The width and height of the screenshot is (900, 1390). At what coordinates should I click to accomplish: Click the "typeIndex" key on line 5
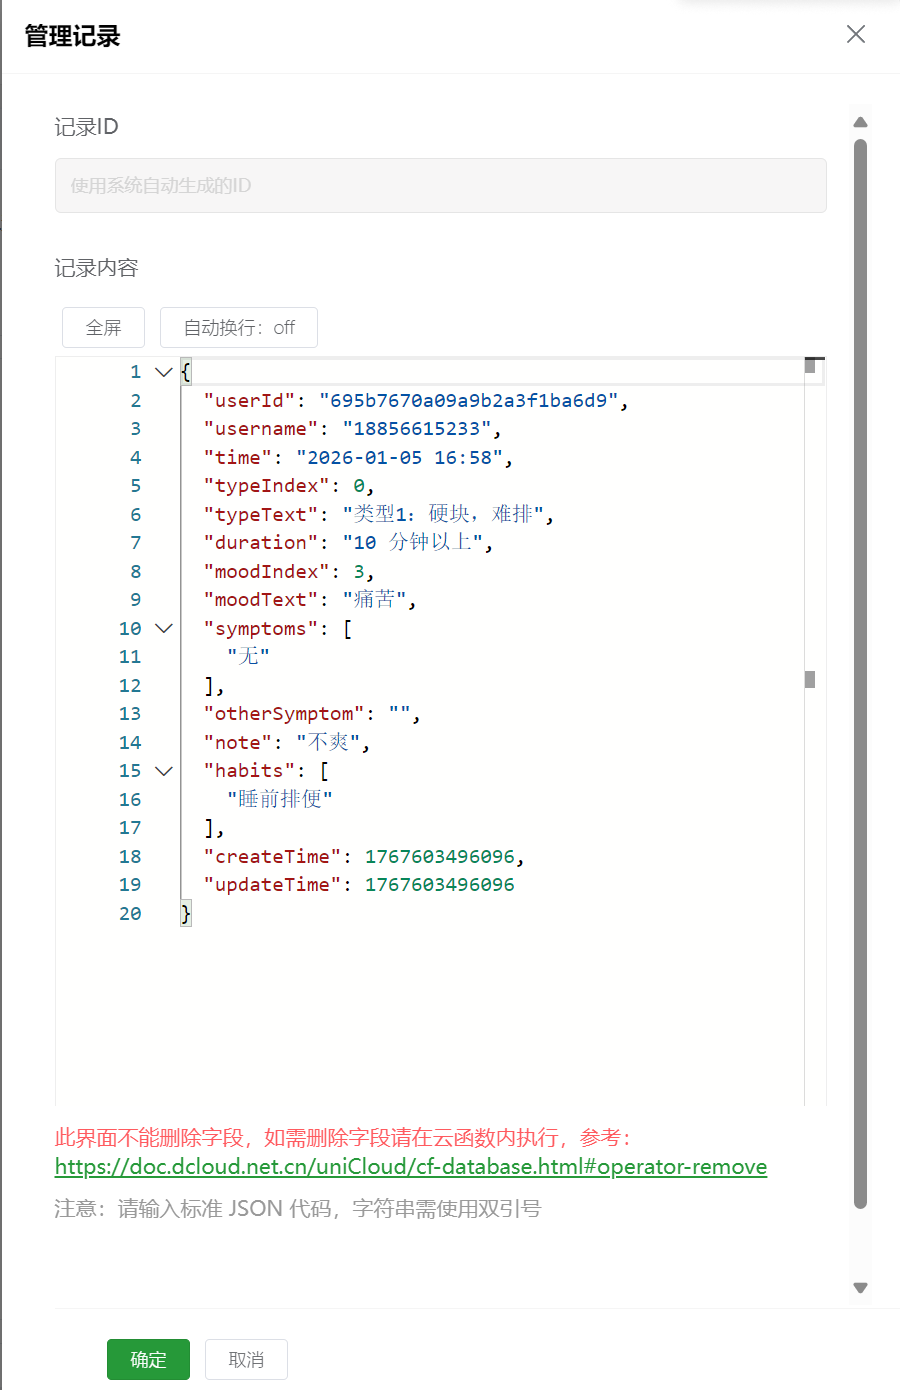[267, 486]
